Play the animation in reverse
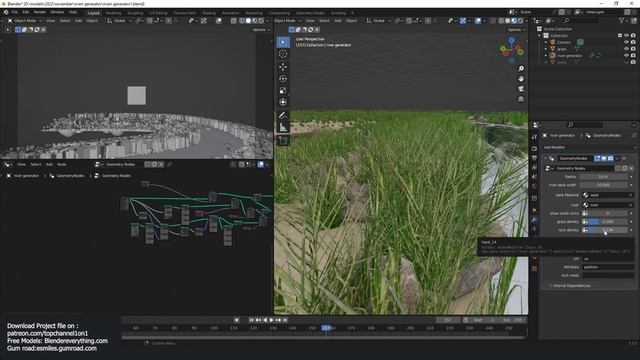Screen dimensions: 640x360 pyautogui.click(x=265, y=320)
